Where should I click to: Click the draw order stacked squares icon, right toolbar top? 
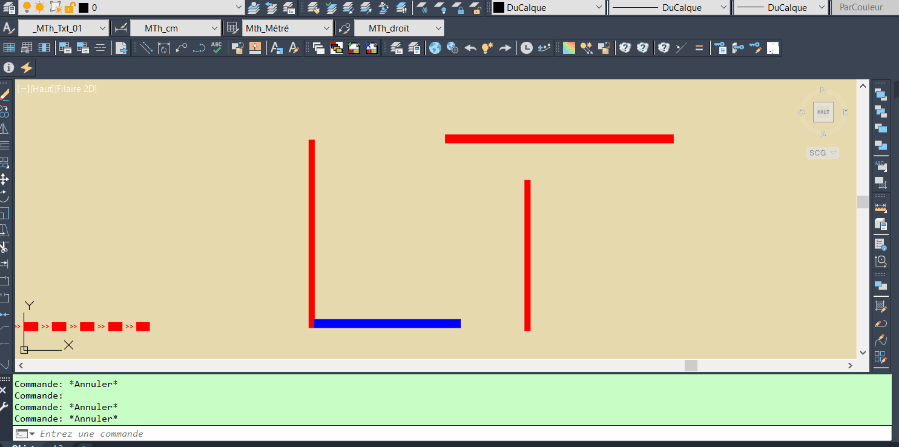(881, 94)
